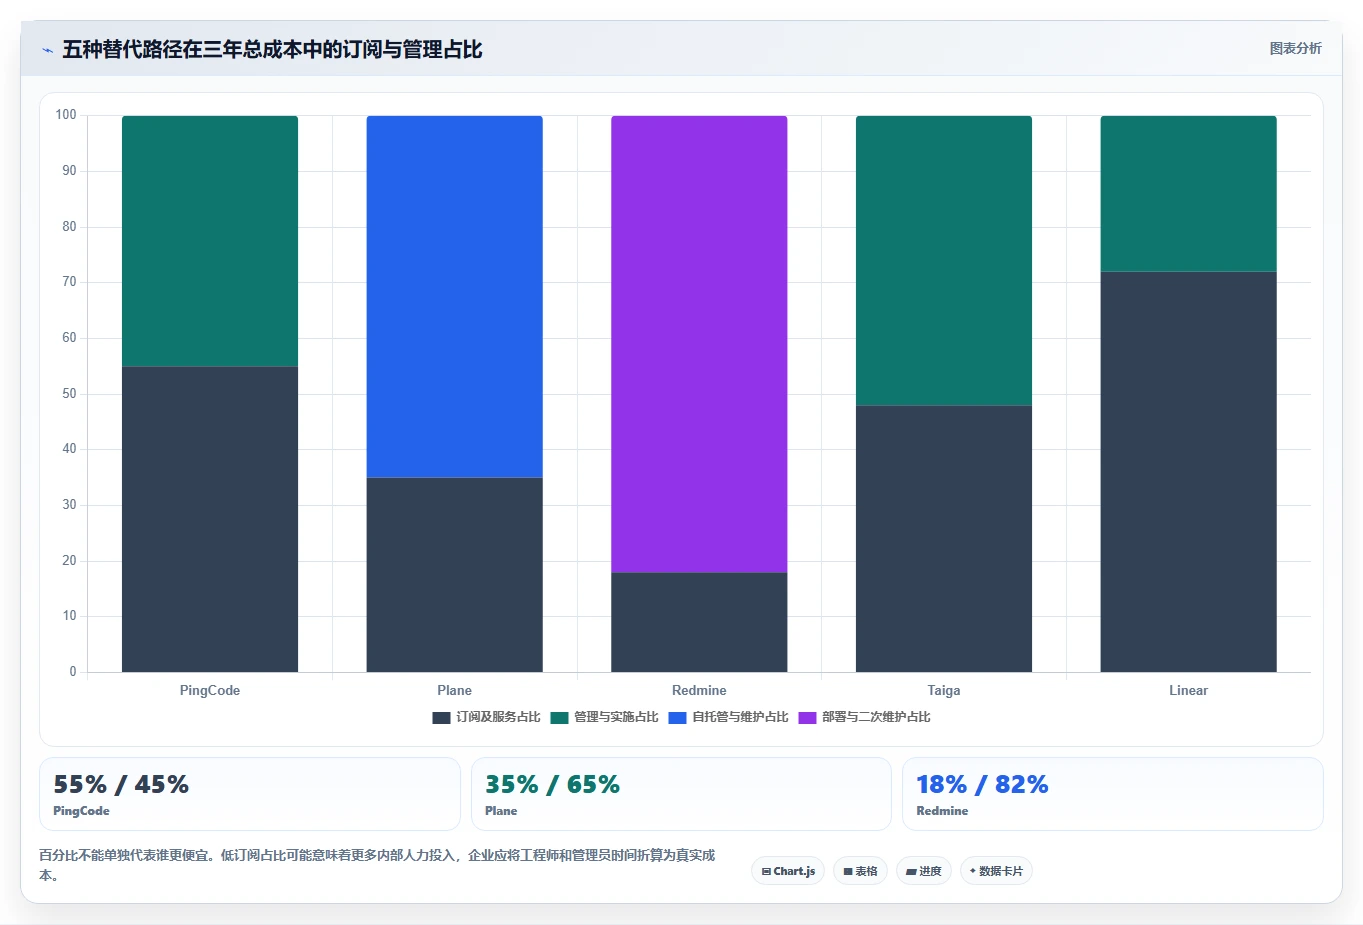Click Plane's dark subscription bar segment

455,575
